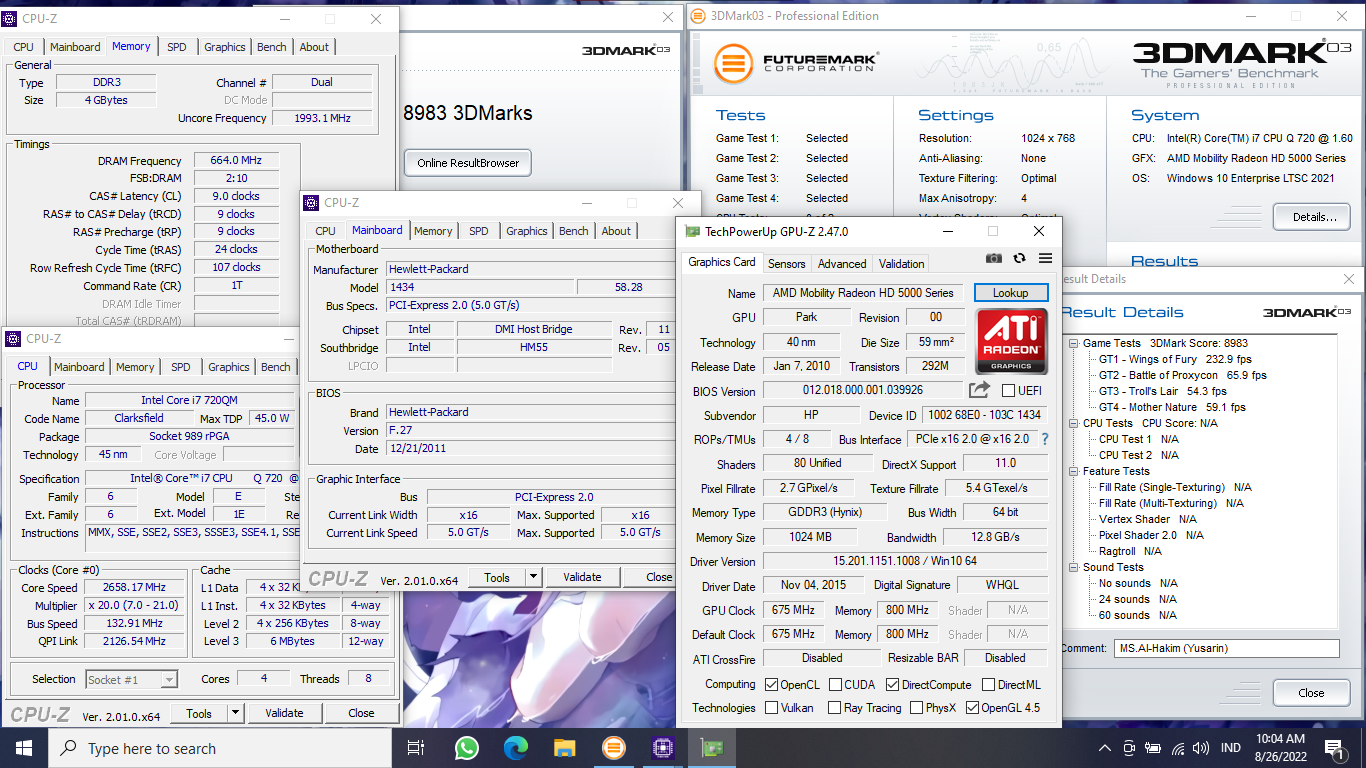Open the notification center icon
The image size is (1366, 768).
point(1335,748)
